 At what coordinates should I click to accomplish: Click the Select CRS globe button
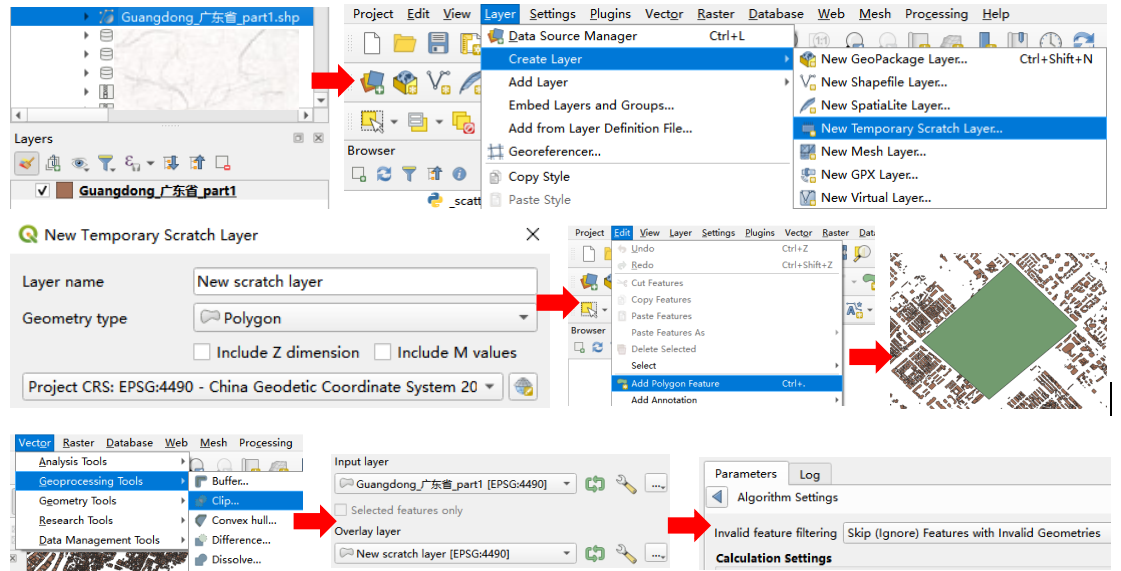(x=523, y=387)
